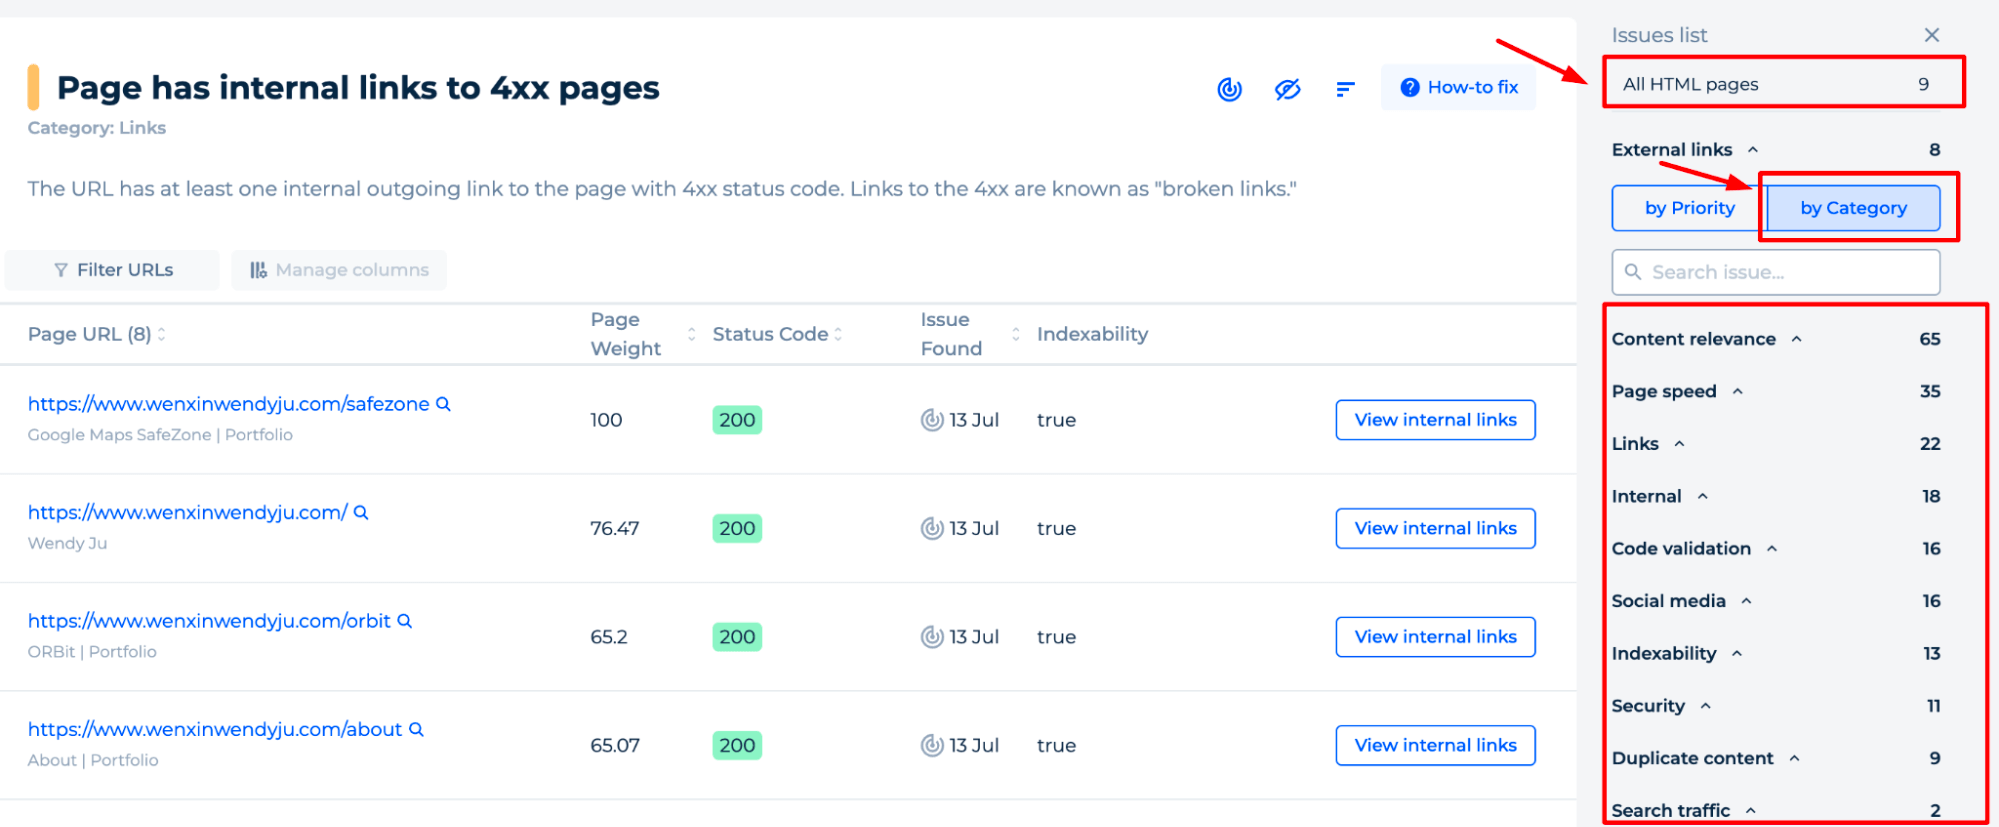Click the 'ORBit | Portfolio' title text
The height and width of the screenshot is (827, 1999).
(x=92, y=652)
